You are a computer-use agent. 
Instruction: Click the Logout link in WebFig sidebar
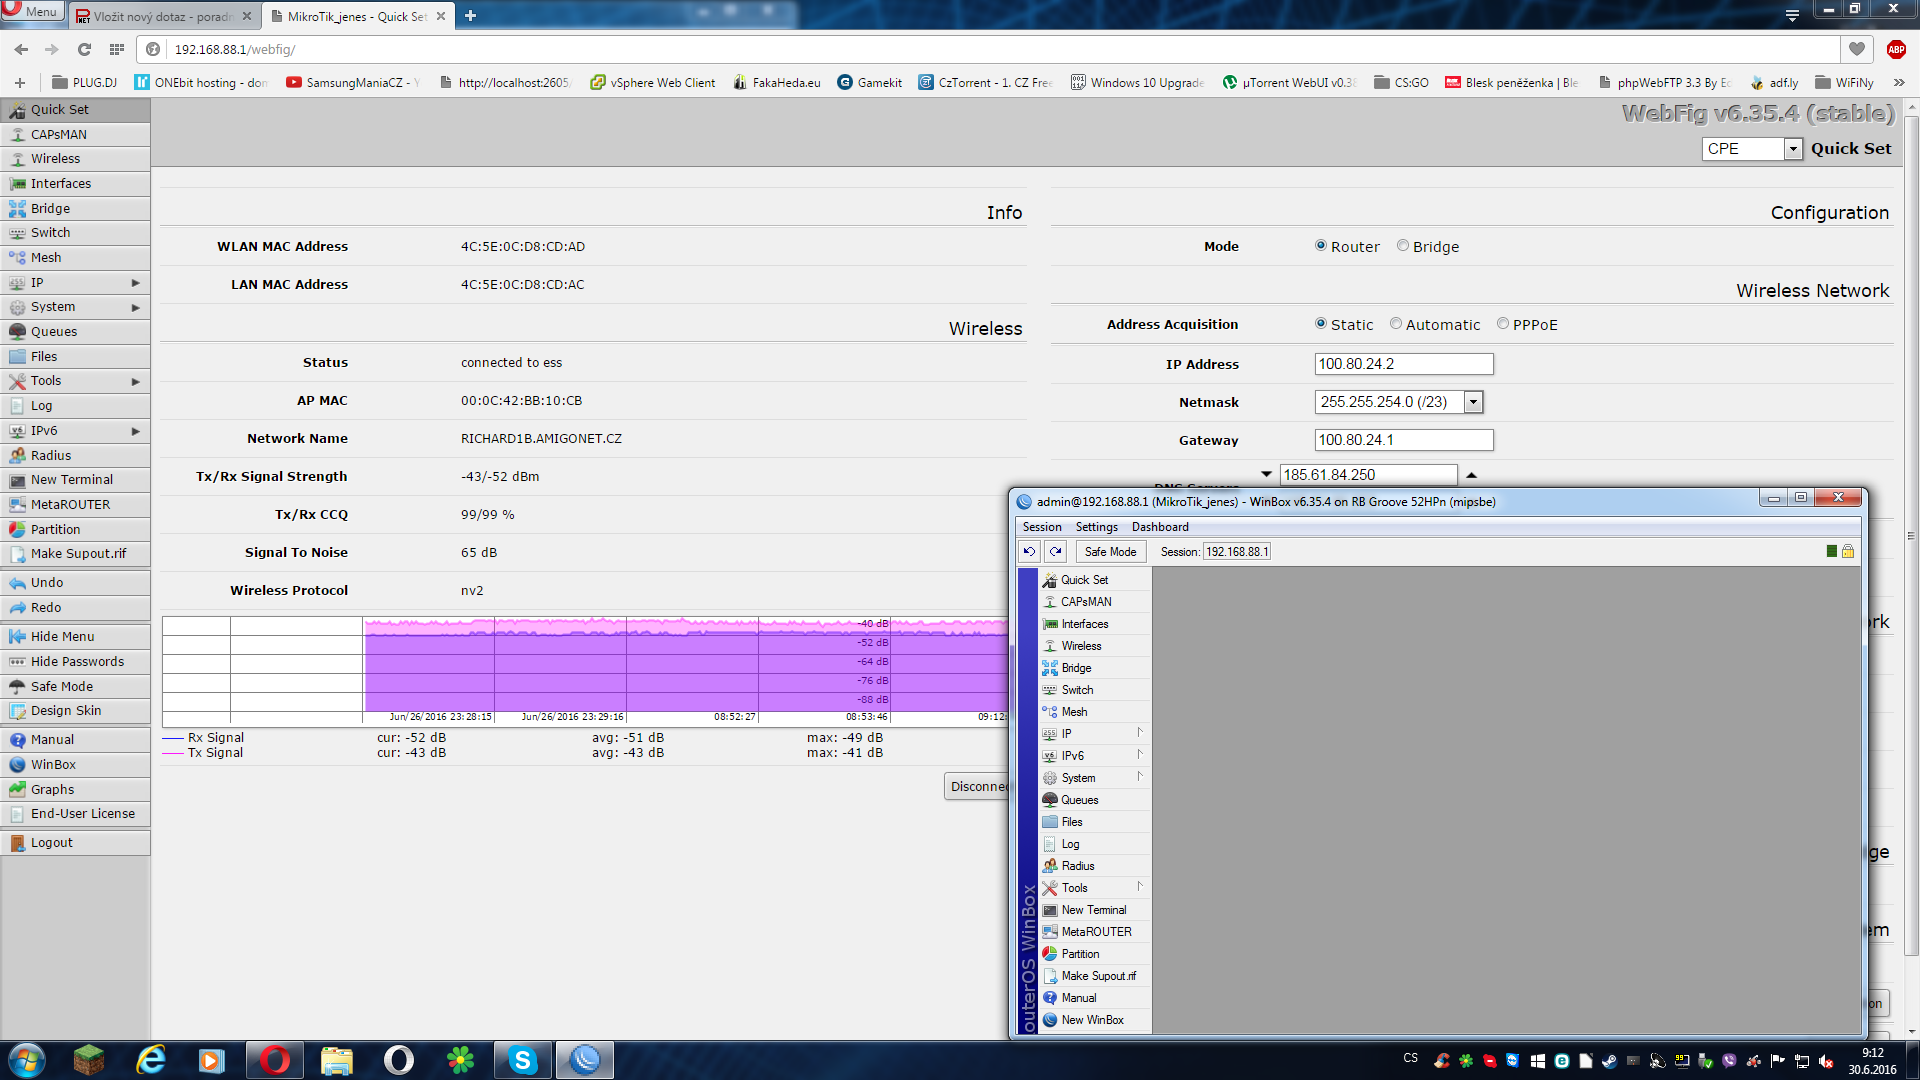(51, 843)
